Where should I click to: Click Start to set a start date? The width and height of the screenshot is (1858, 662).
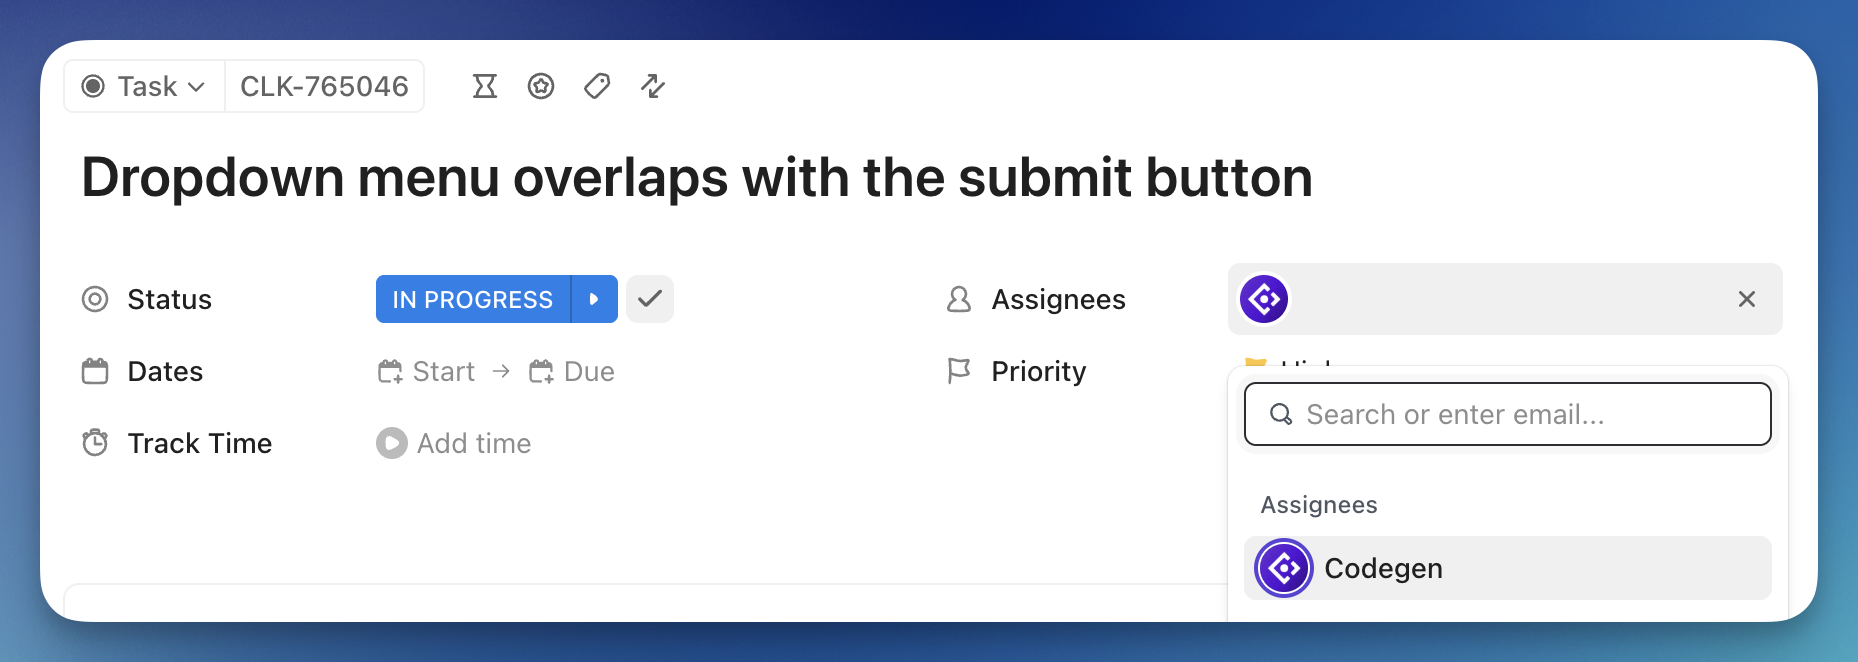pos(442,371)
